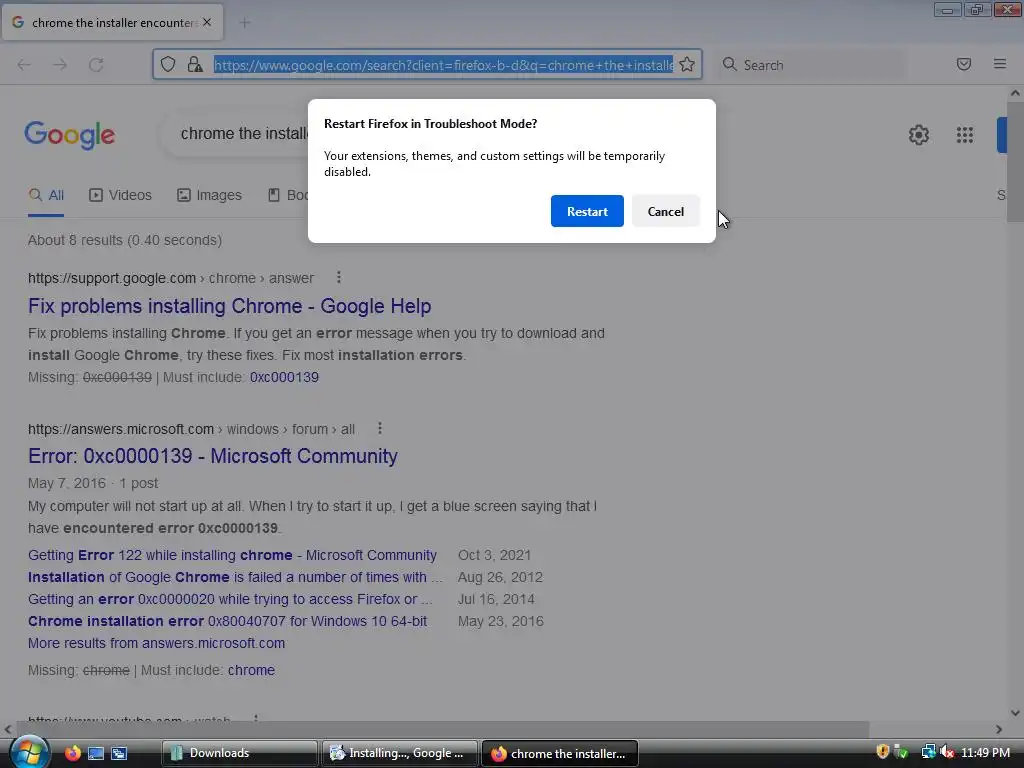This screenshot has width=1024, height=768.
Task: Open 'Getting an error 0xc0000020' link
Action: pyautogui.click(x=230, y=599)
